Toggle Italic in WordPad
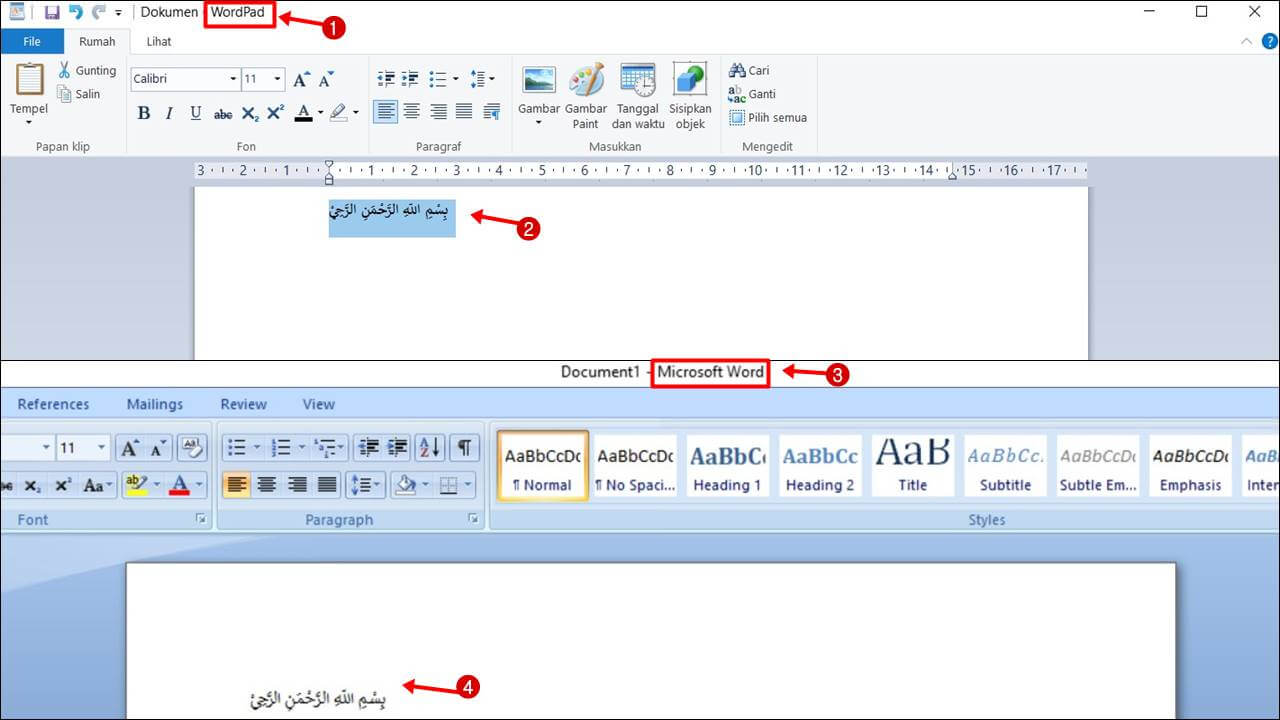The width and height of the screenshot is (1280, 720). 169,113
